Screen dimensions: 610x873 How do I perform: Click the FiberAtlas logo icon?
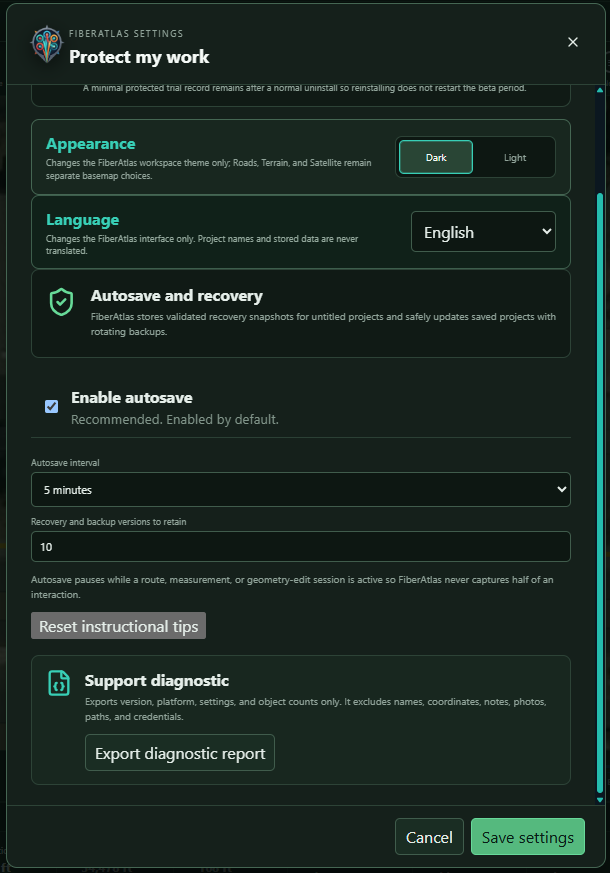click(47, 45)
